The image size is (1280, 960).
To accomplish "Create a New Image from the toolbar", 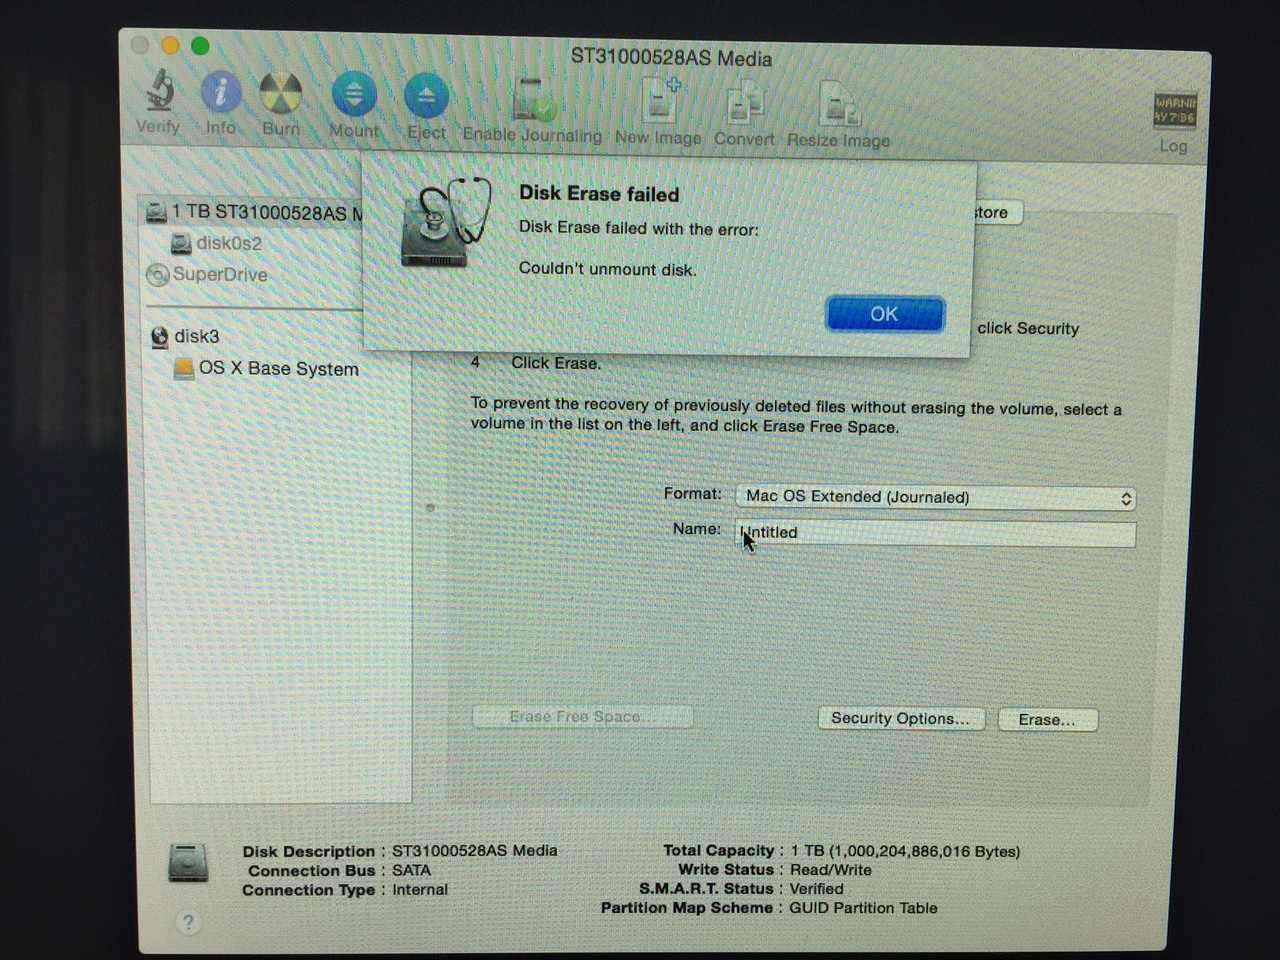I will click(659, 101).
